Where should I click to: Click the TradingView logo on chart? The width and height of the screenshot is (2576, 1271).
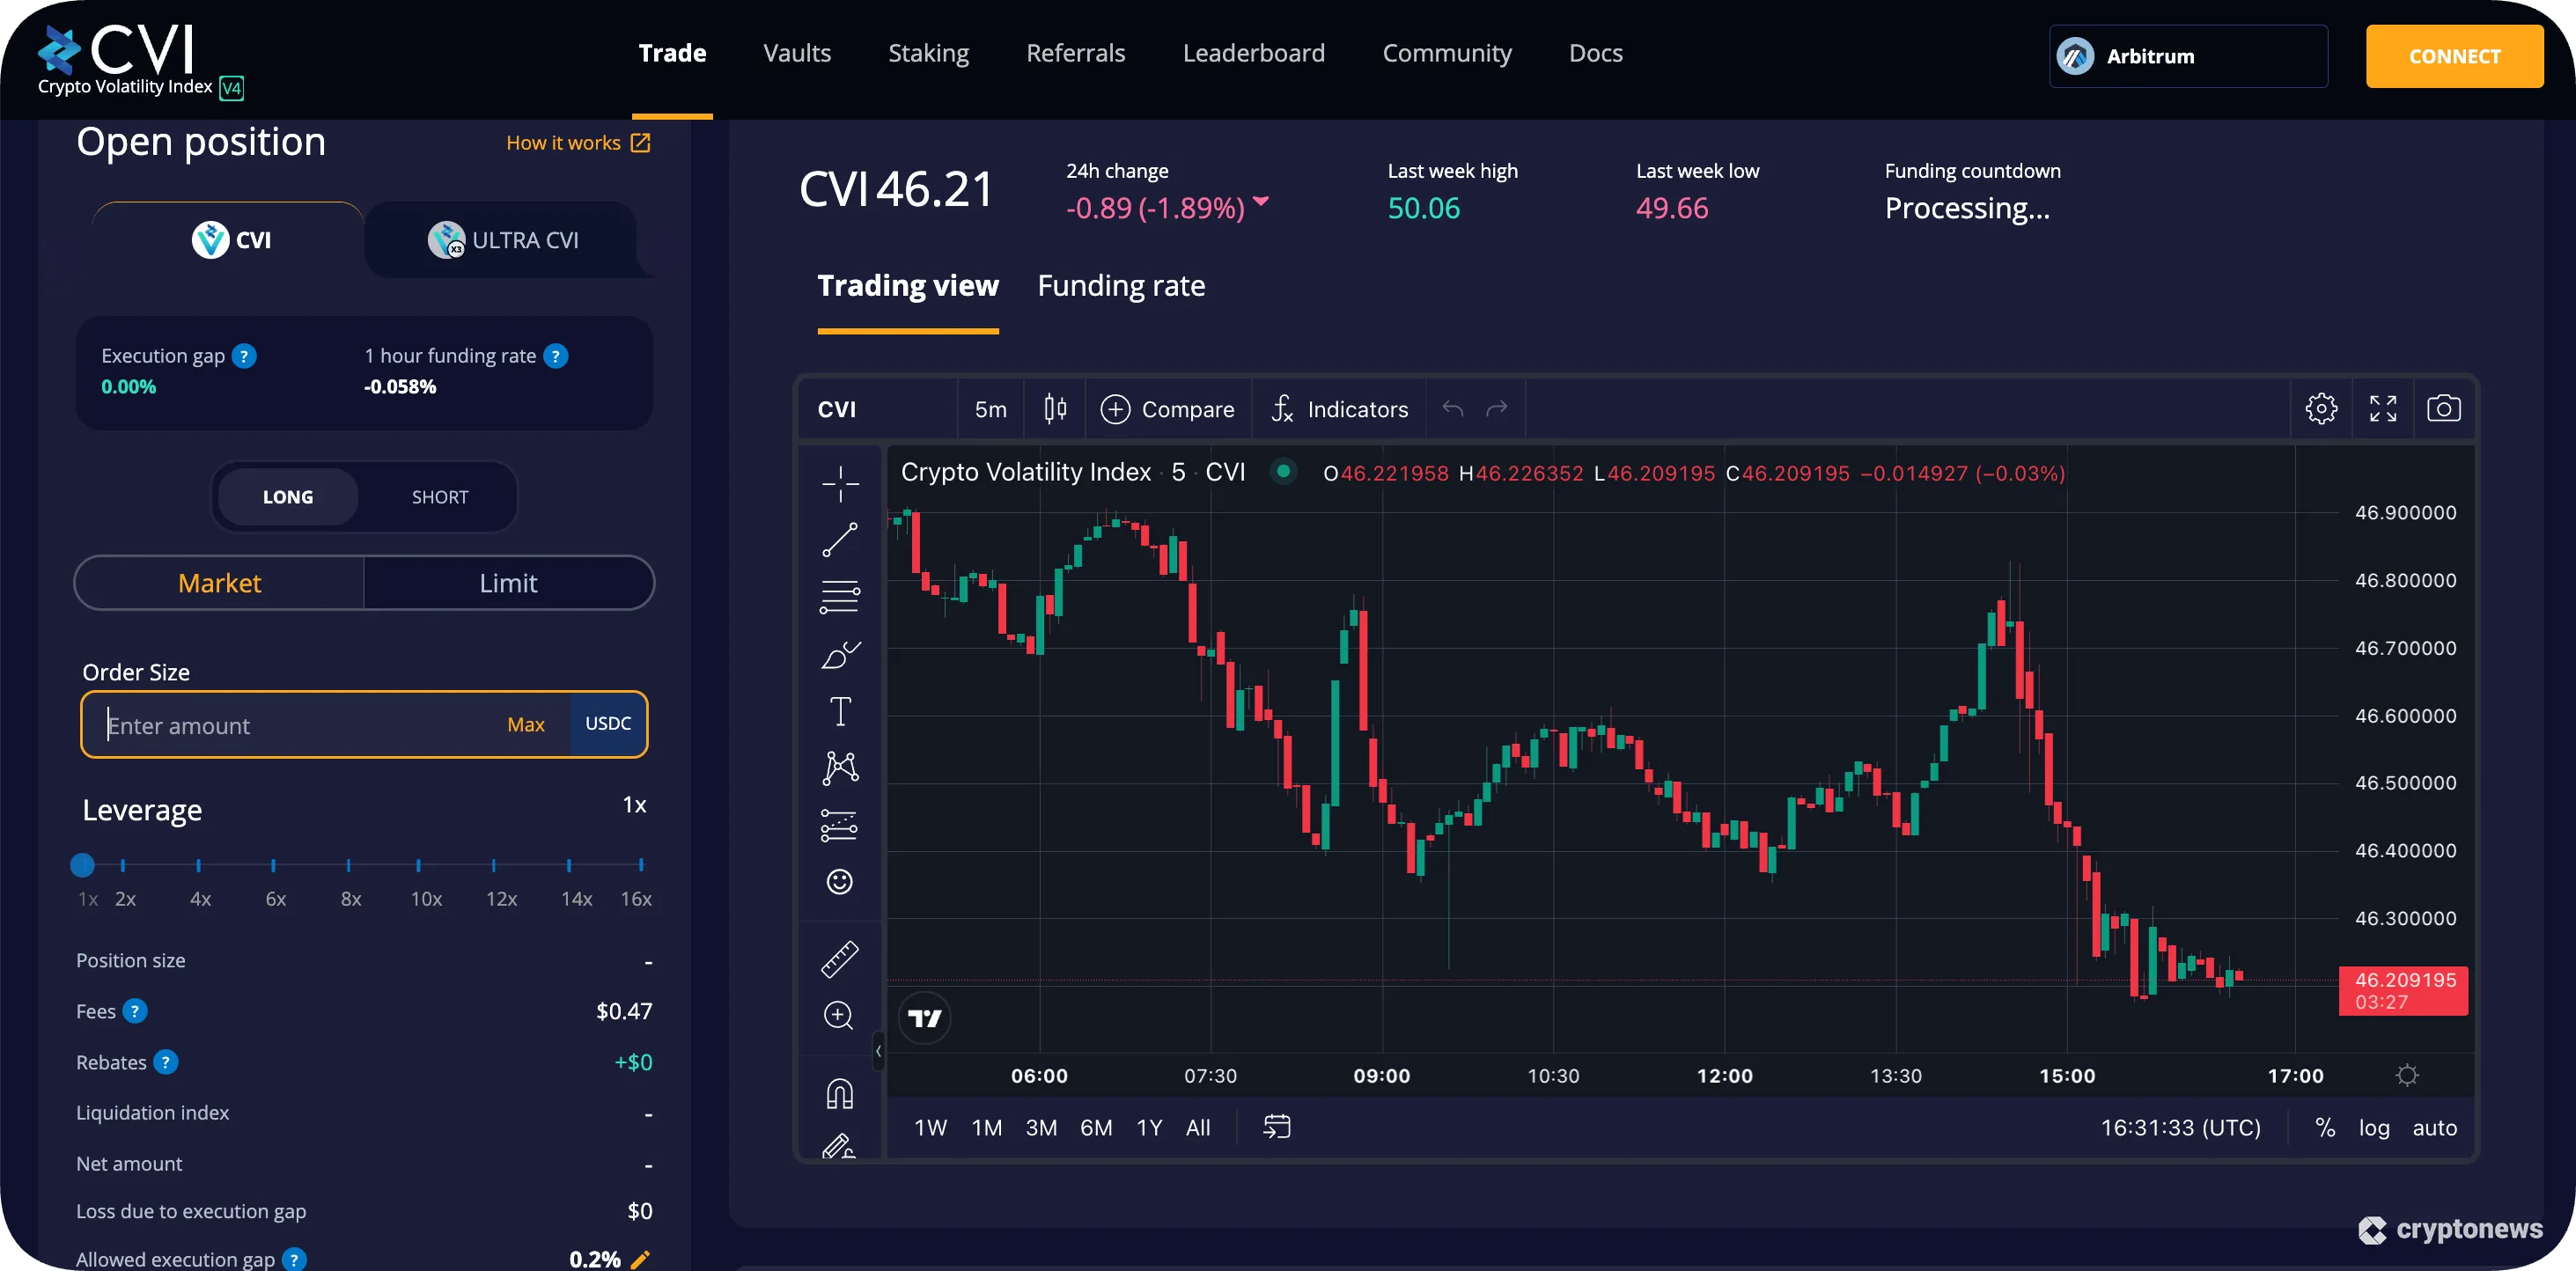point(925,1018)
